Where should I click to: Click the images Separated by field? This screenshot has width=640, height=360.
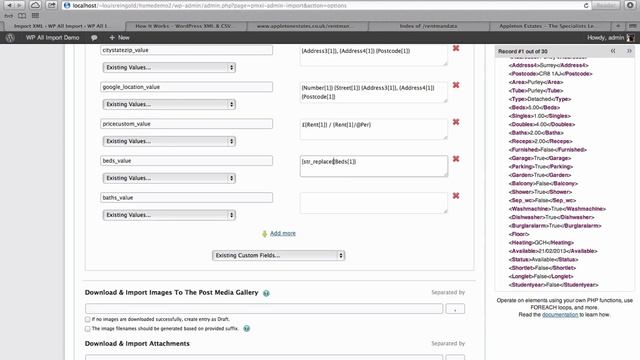(x=455, y=309)
